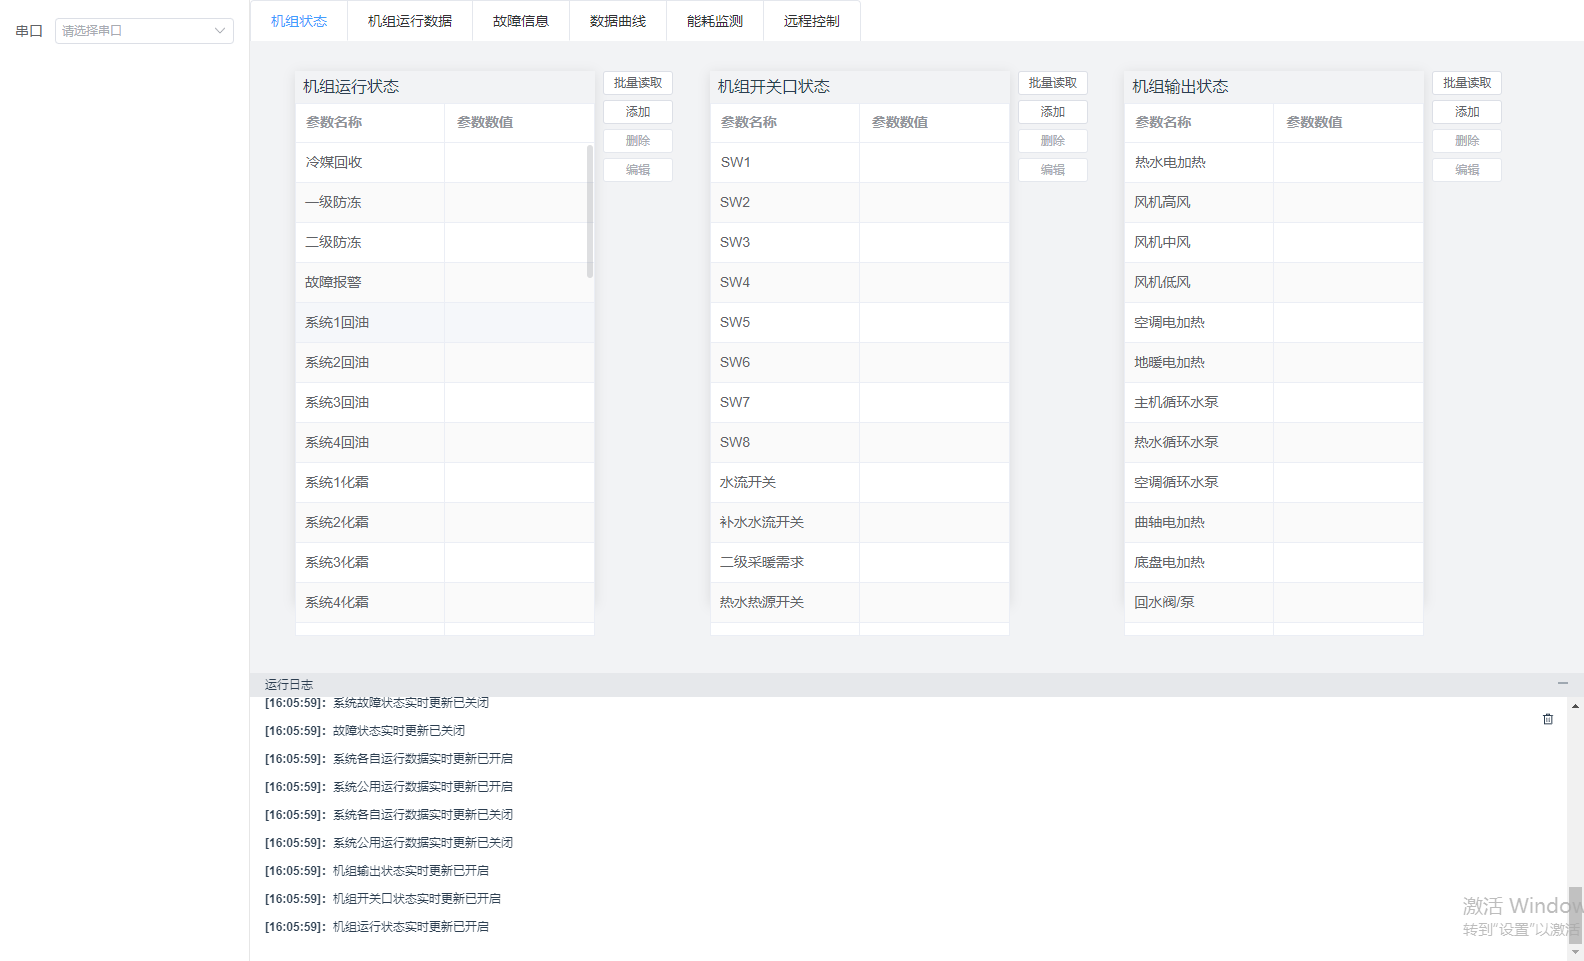
Task: Select the 补水水流开关 row
Action: coord(860,522)
